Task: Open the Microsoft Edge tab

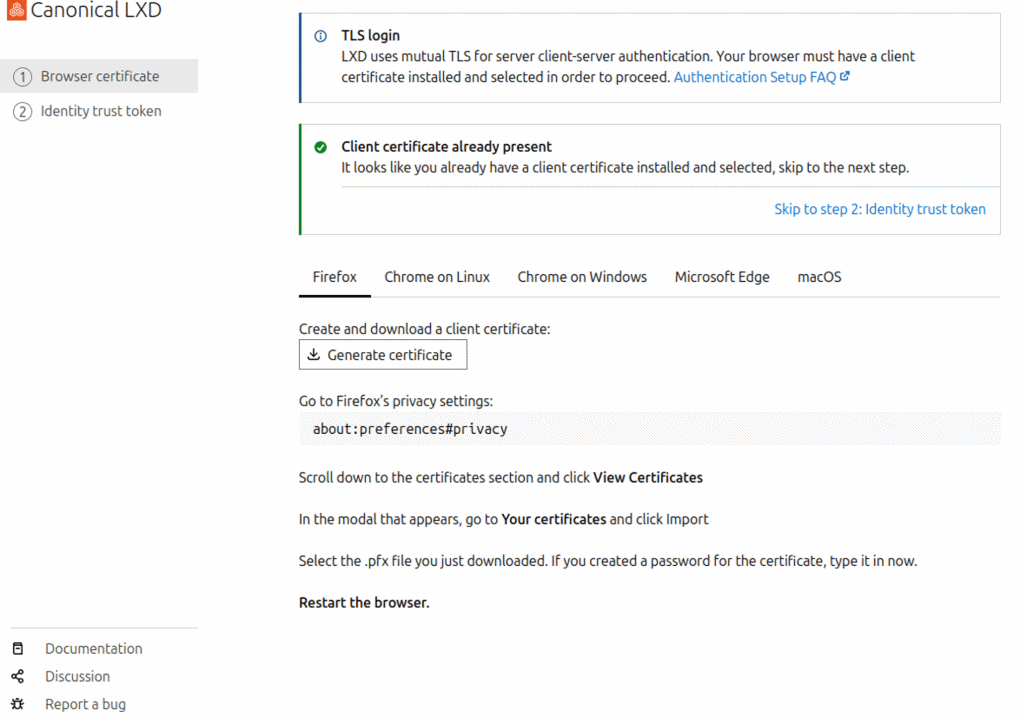Action: pyautogui.click(x=721, y=277)
